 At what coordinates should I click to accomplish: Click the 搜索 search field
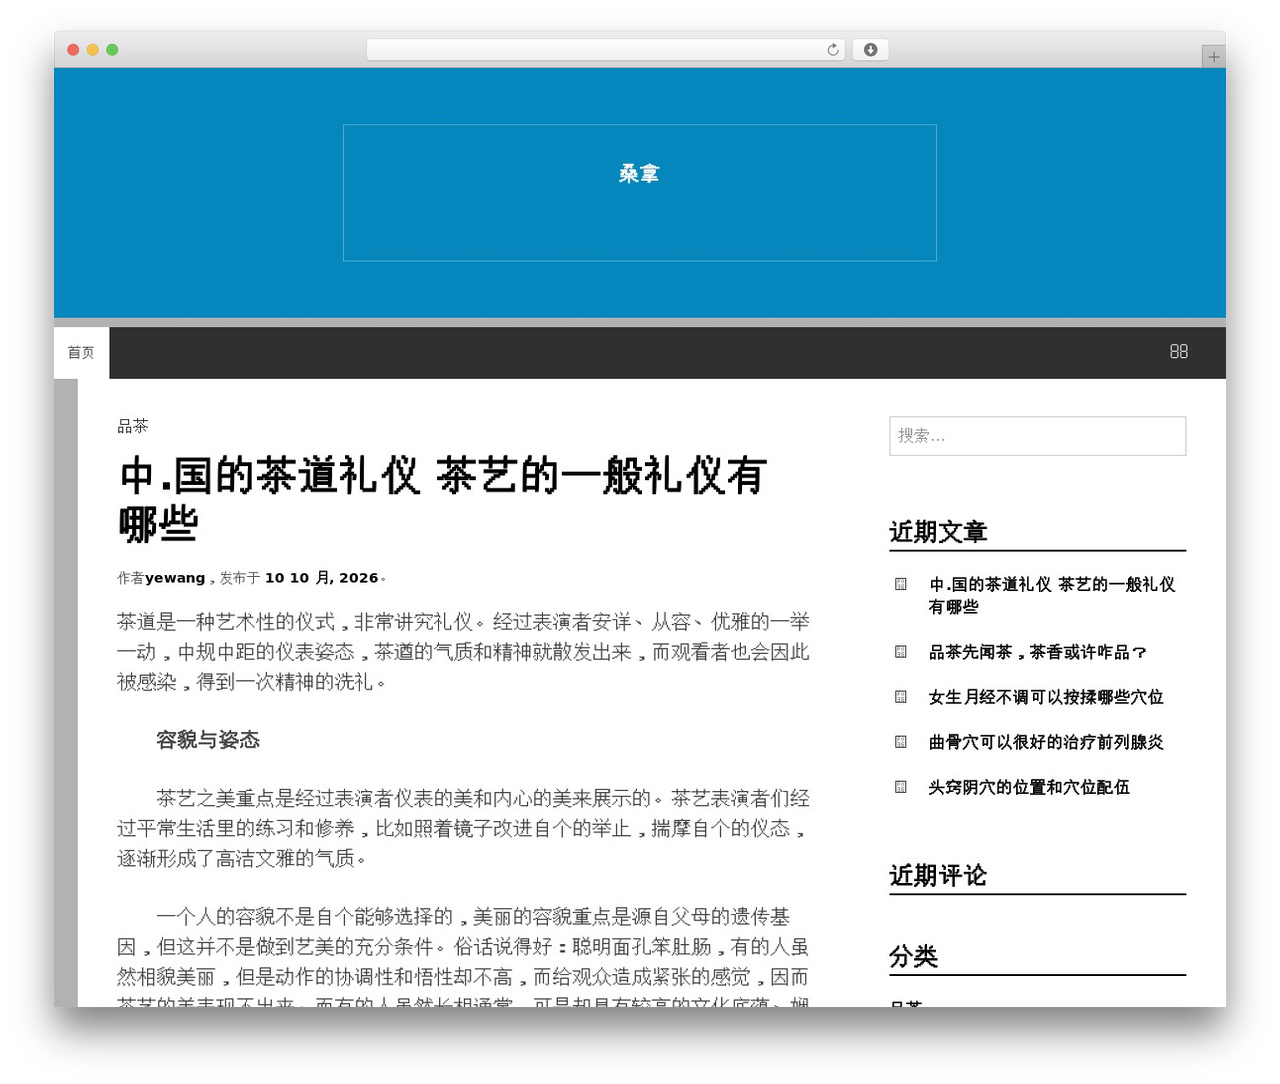pos(1038,436)
